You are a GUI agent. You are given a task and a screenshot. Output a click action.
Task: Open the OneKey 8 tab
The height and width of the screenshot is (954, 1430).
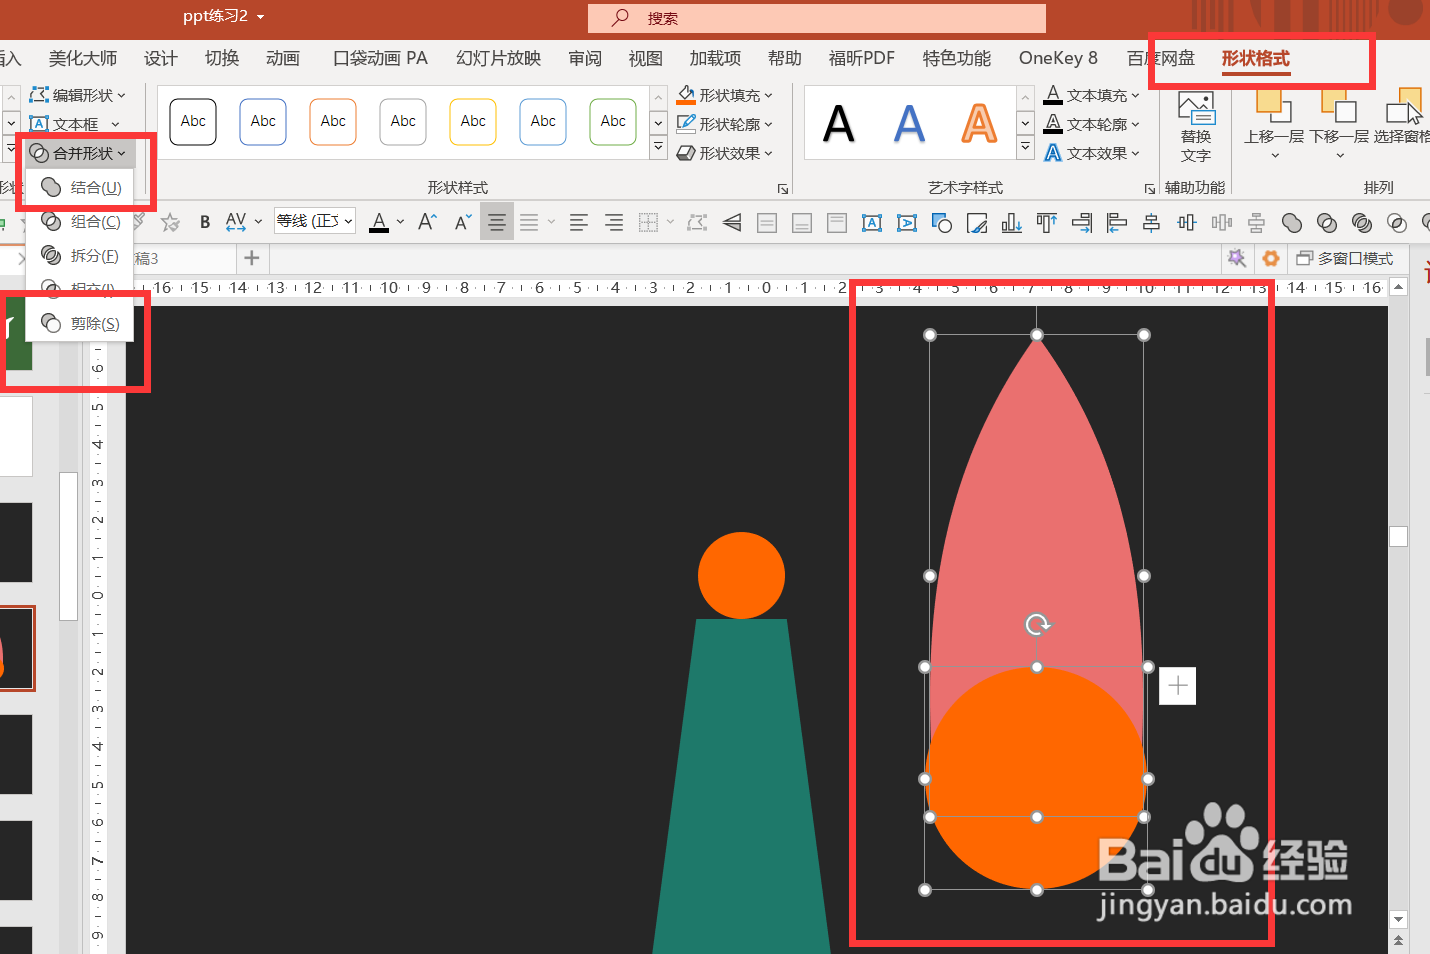click(x=1058, y=58)
